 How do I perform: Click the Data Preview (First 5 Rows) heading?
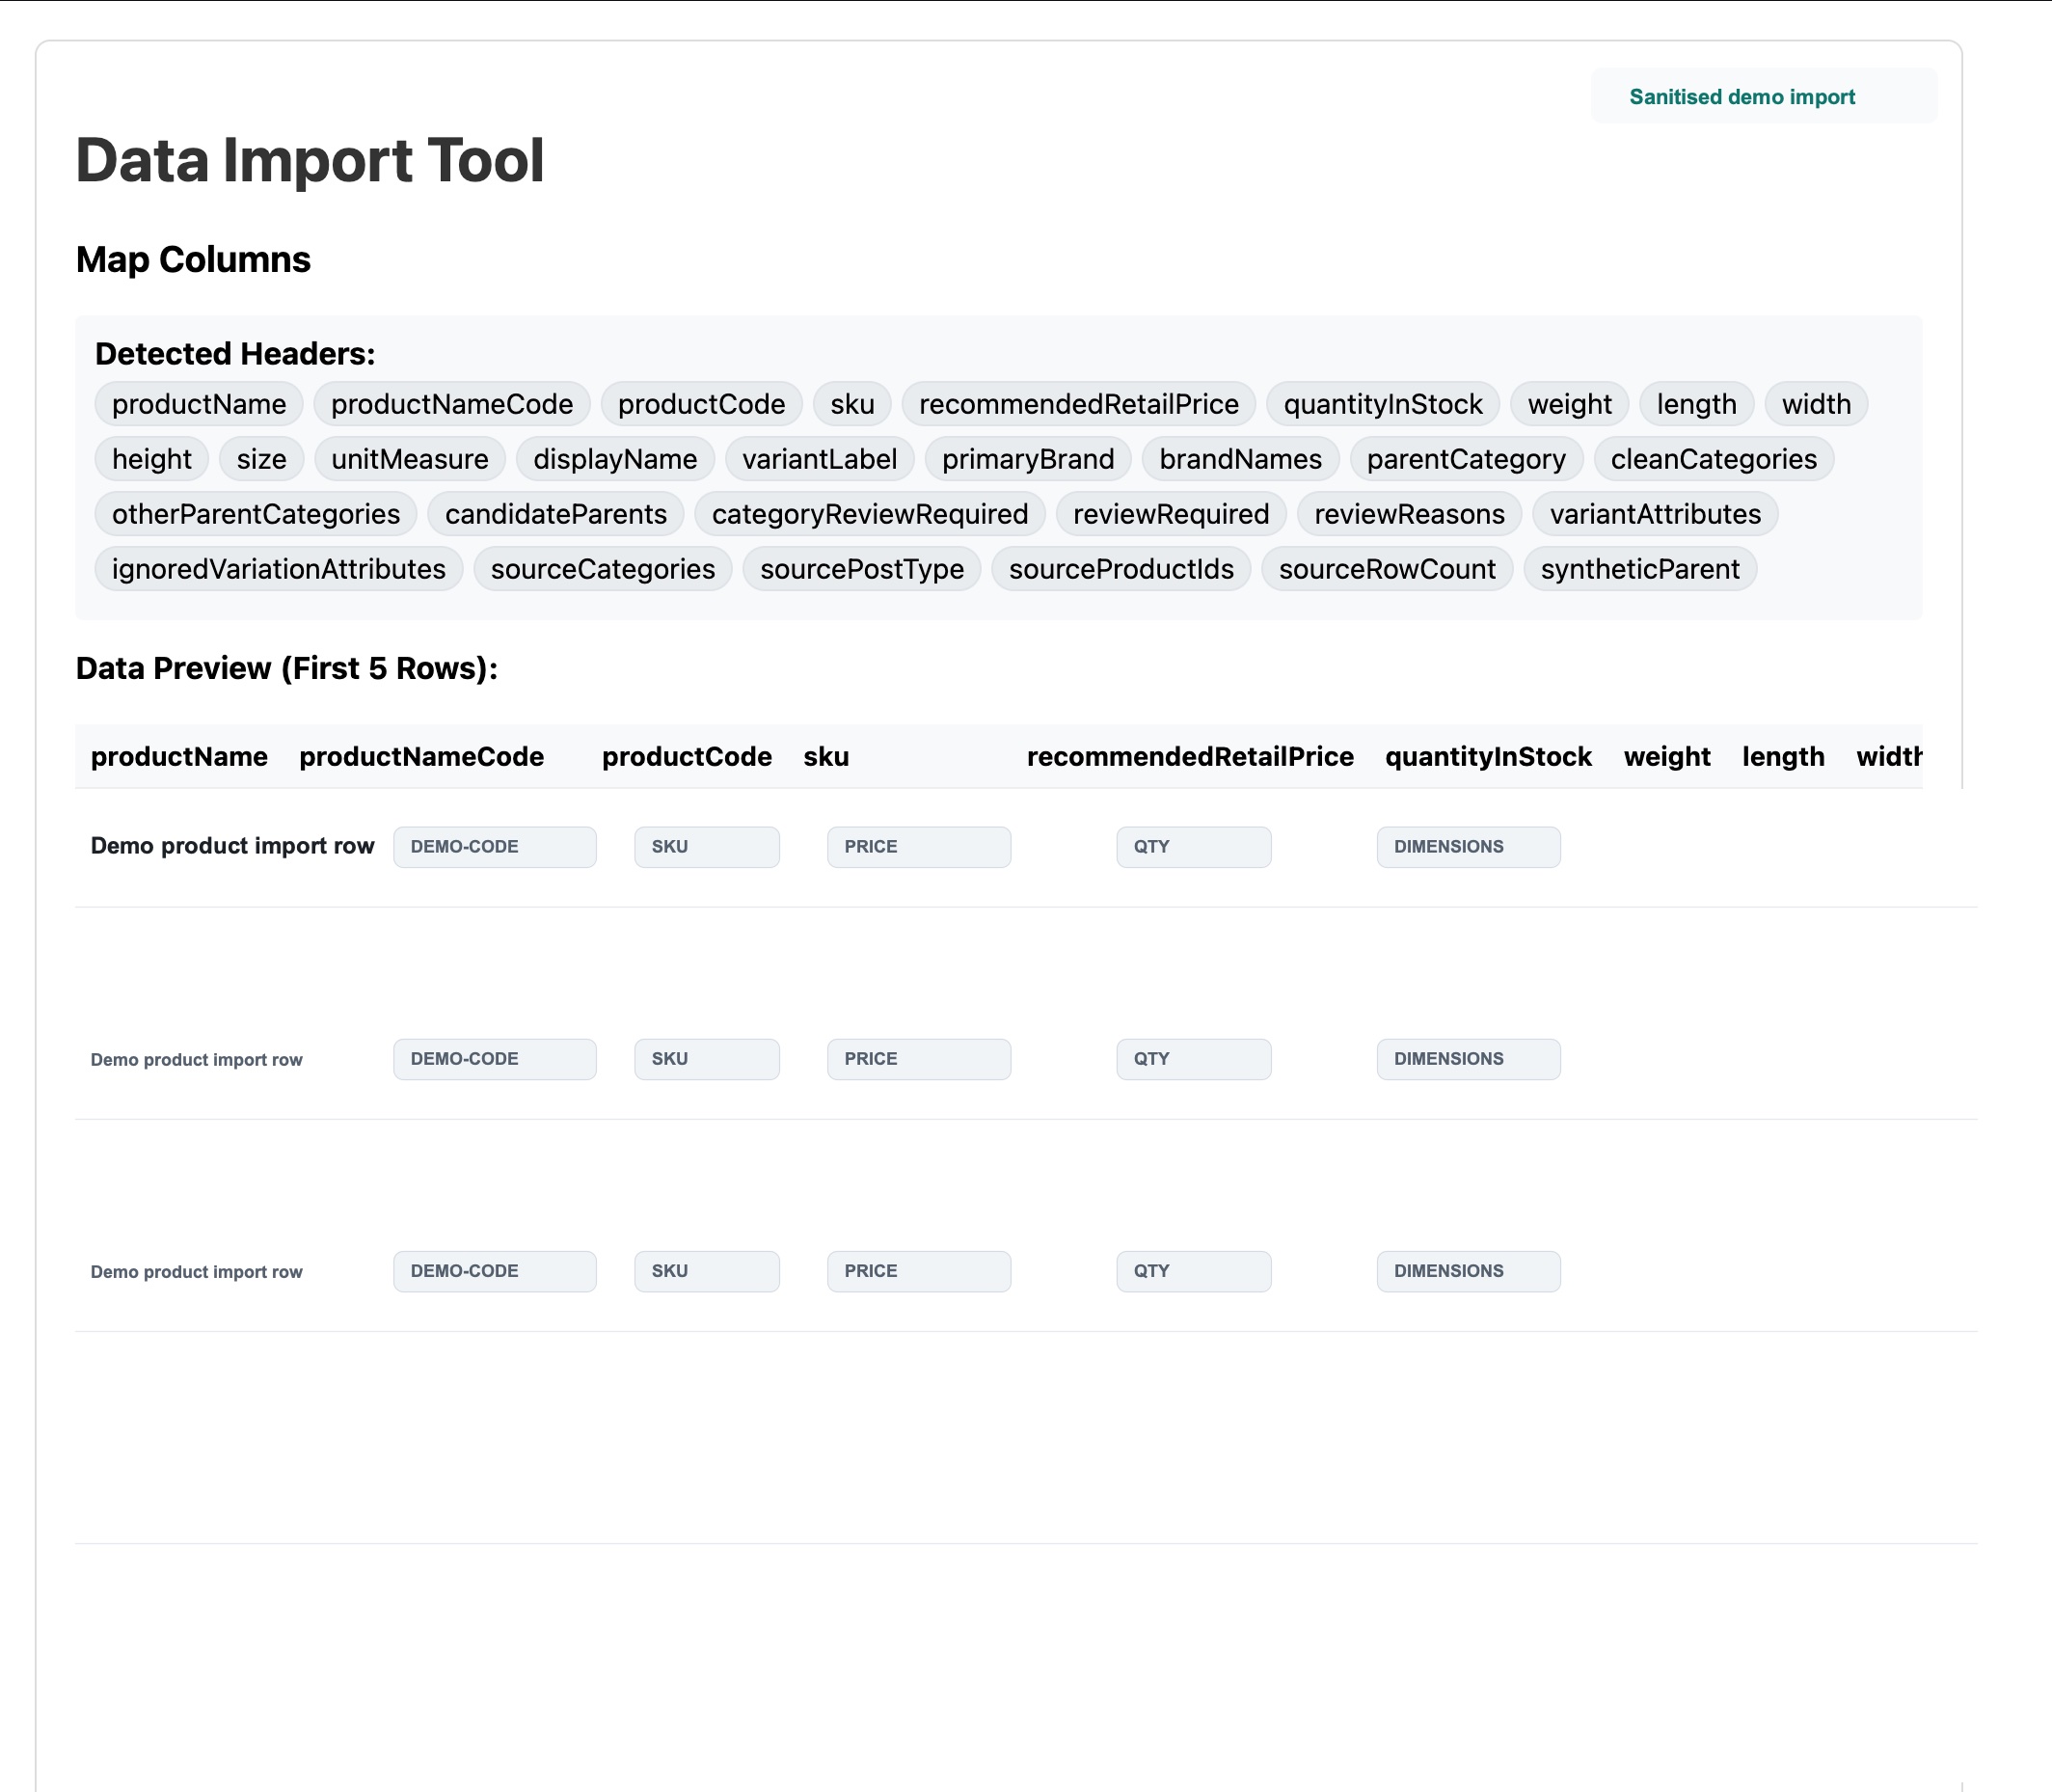287,668
